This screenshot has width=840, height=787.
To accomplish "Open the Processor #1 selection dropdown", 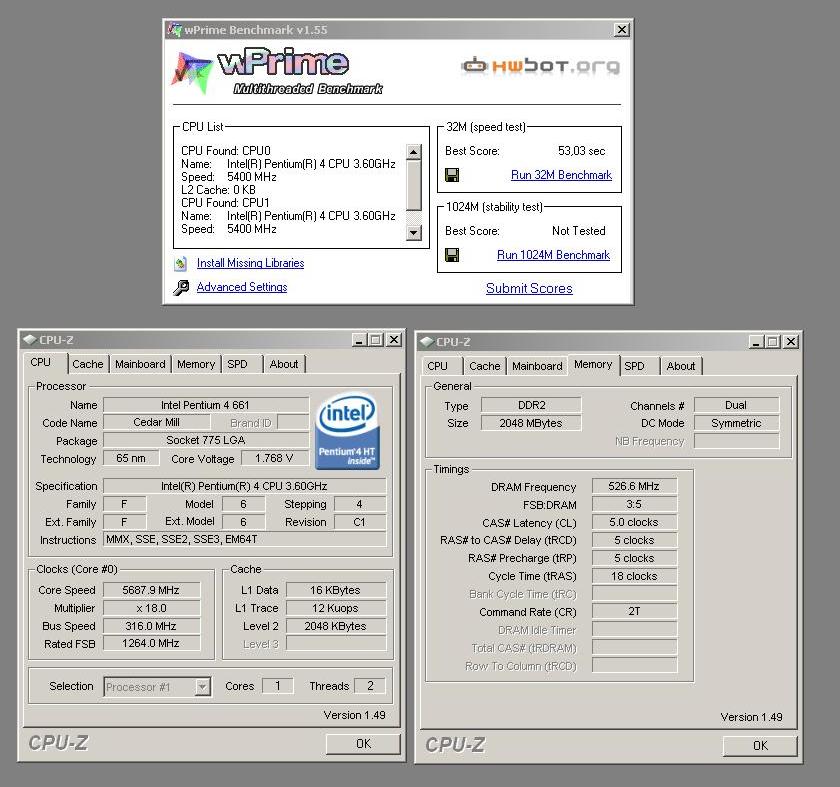I will [x=202, y=687].
